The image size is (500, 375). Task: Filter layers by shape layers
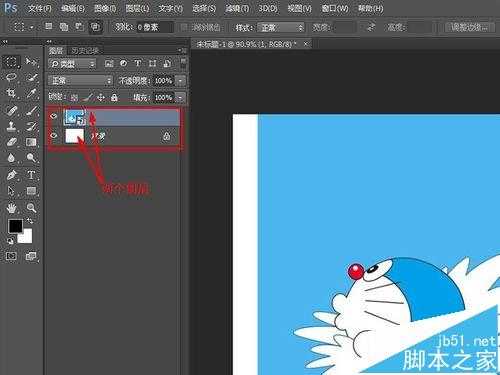click(x=152, y=63)
